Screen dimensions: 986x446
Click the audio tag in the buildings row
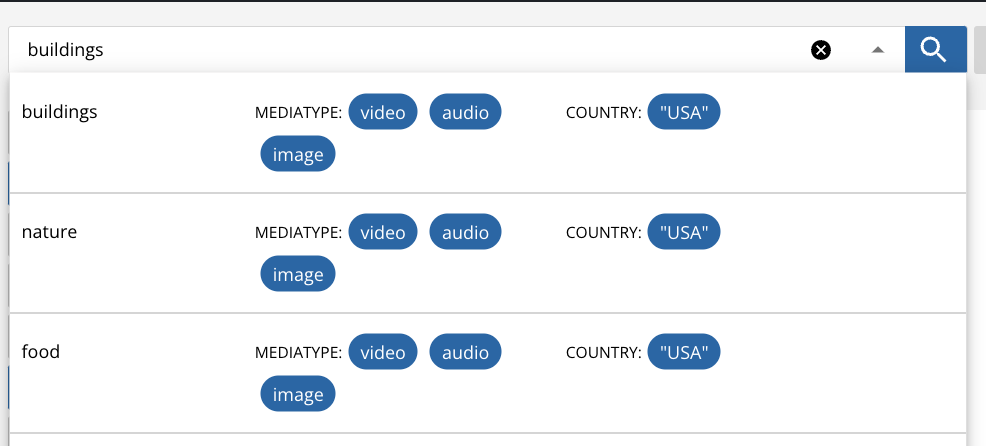pos(465,113)
